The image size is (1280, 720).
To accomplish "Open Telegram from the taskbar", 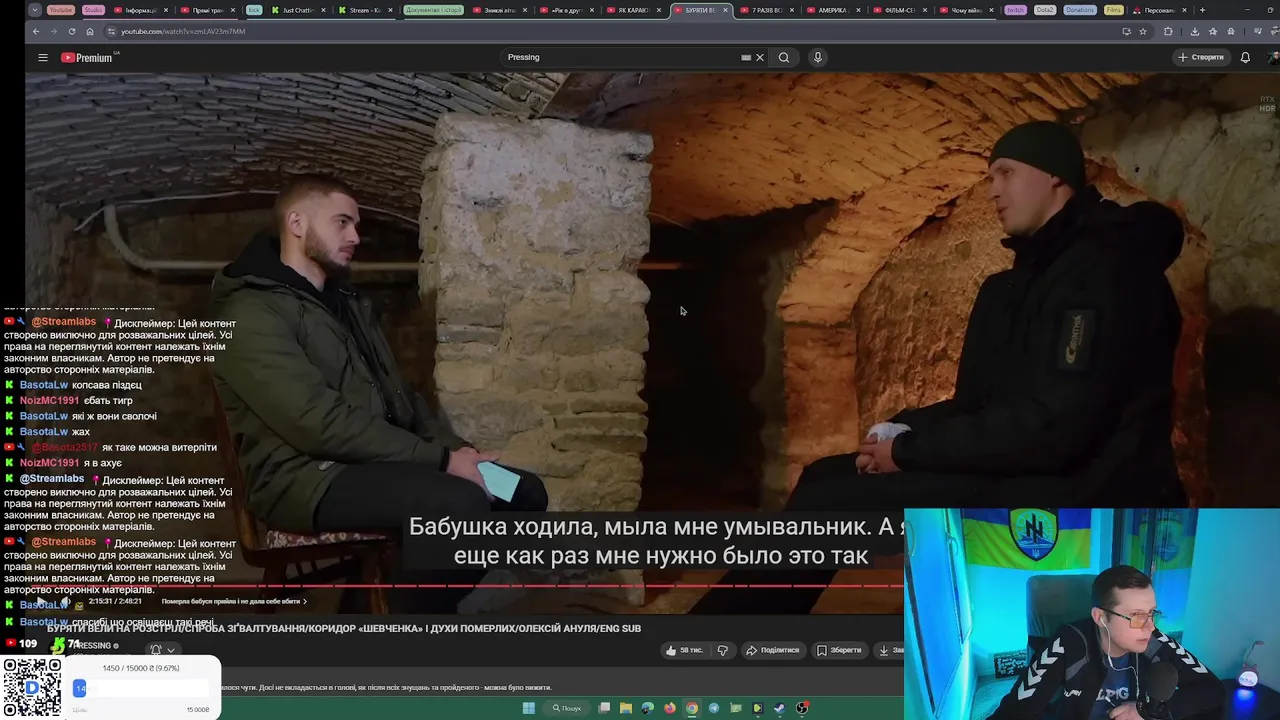I will pyautogui.click(x=714, y=708).
